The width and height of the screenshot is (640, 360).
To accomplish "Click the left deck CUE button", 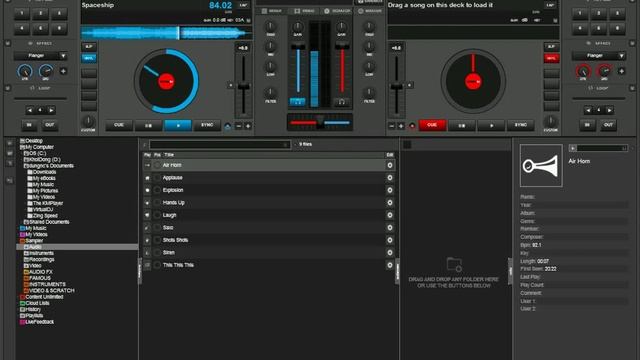I will pos(119,125).
